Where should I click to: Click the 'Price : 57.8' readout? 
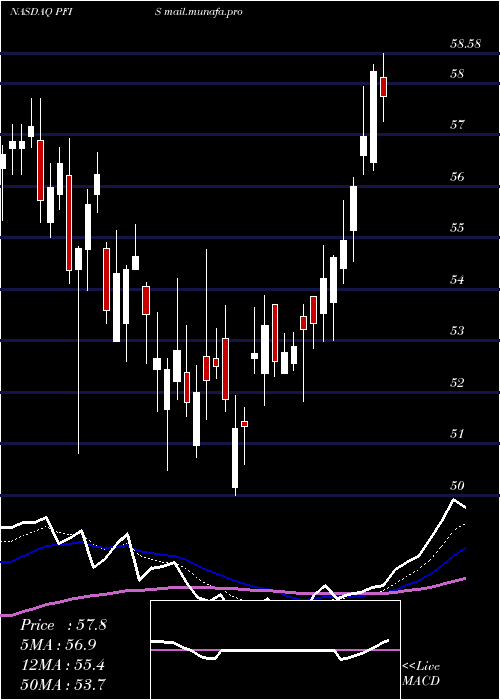(x=63, y=625)
